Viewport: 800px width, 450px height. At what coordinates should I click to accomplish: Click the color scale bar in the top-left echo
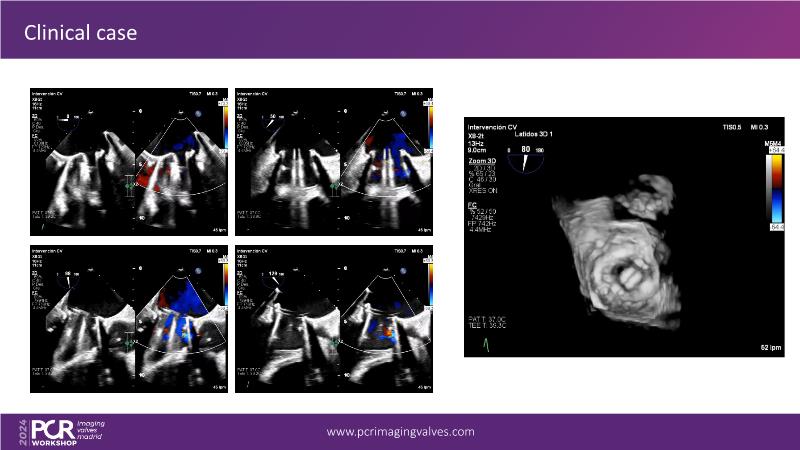click(224, 117)
